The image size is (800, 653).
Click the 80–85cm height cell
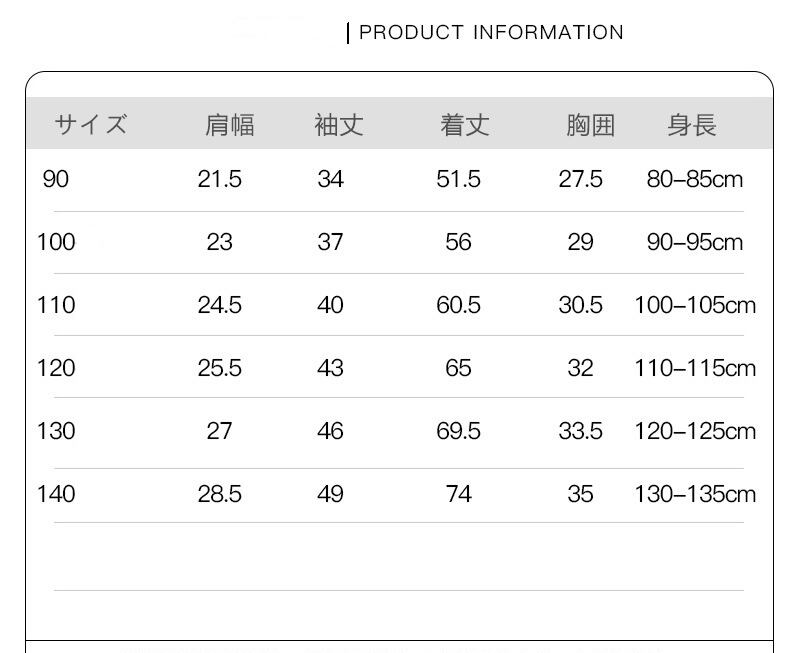click(x=695, y=179)
